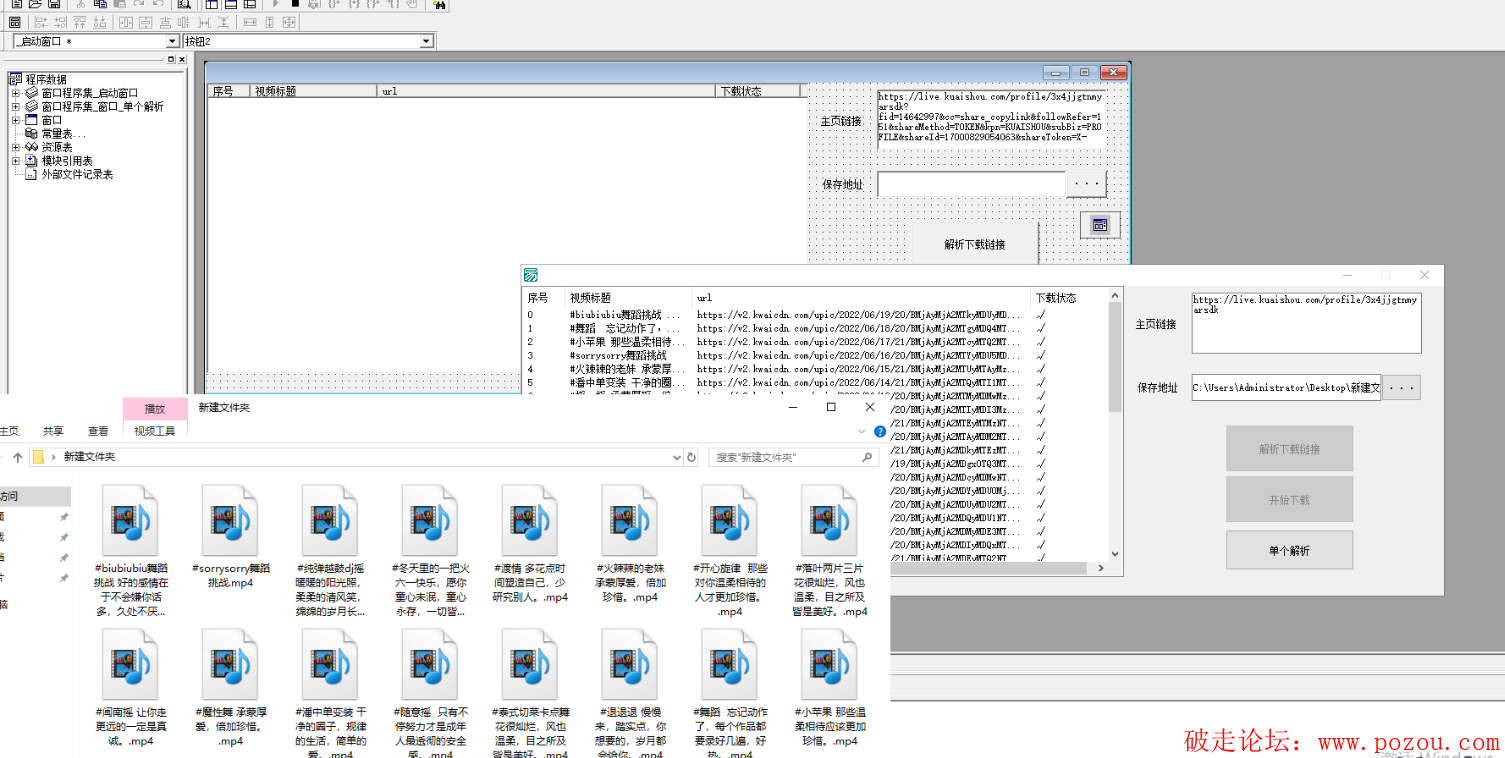Select the #退退退 video file
This screenshot has height=758, width=1505.
(x=630, y=693)
